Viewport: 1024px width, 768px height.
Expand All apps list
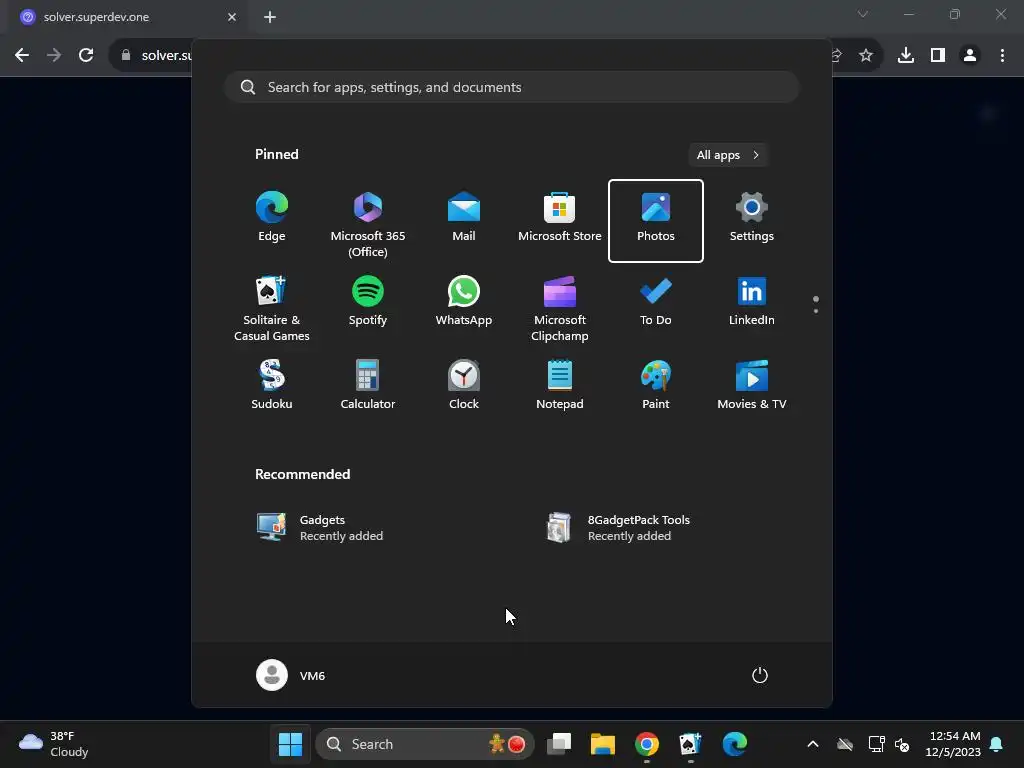pos(728,155)
